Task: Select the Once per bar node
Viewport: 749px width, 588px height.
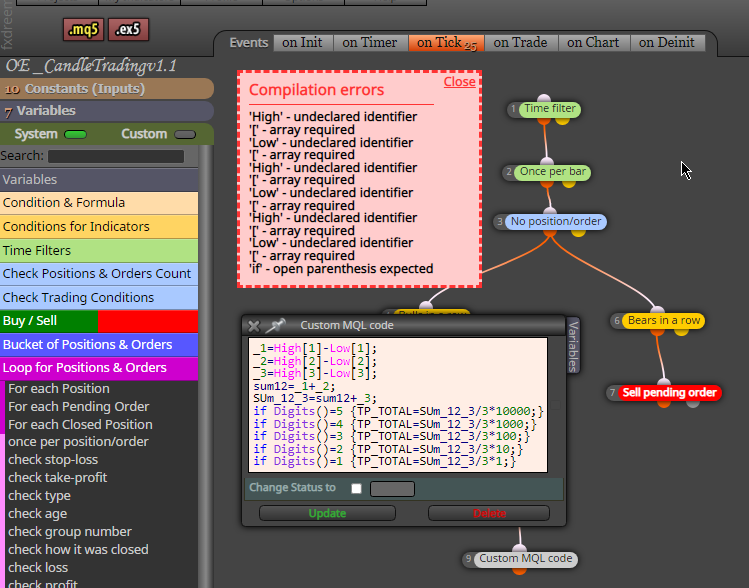Action: point(552,172)
